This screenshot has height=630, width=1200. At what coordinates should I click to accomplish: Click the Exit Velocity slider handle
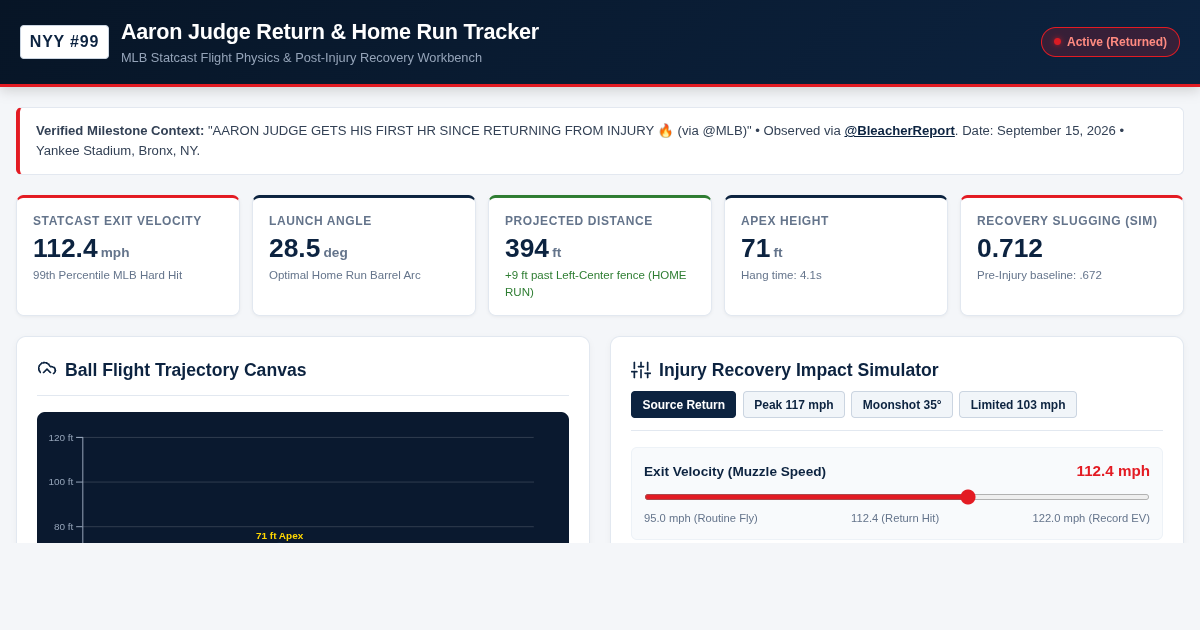[968, 497]
